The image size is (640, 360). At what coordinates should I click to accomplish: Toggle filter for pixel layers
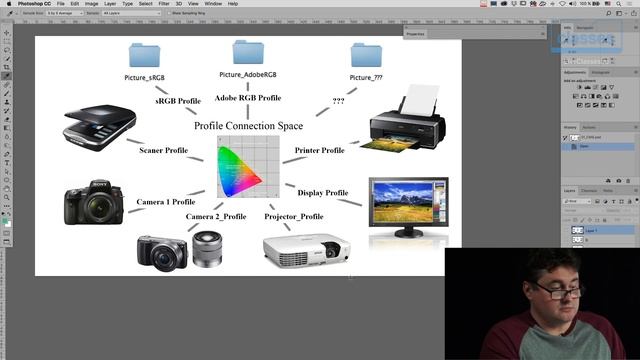(x=597, y=201)
